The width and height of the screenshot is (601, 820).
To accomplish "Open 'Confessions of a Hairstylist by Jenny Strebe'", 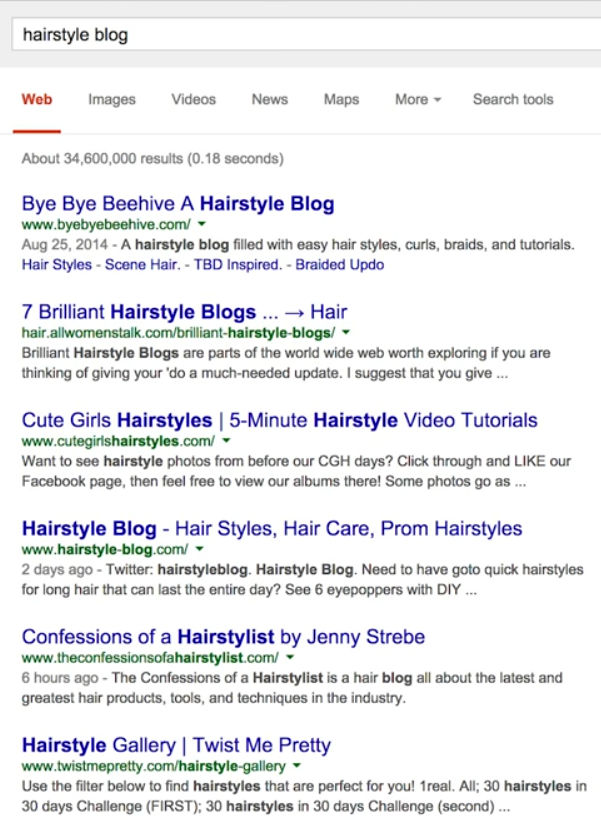I will tap(223, 636).
